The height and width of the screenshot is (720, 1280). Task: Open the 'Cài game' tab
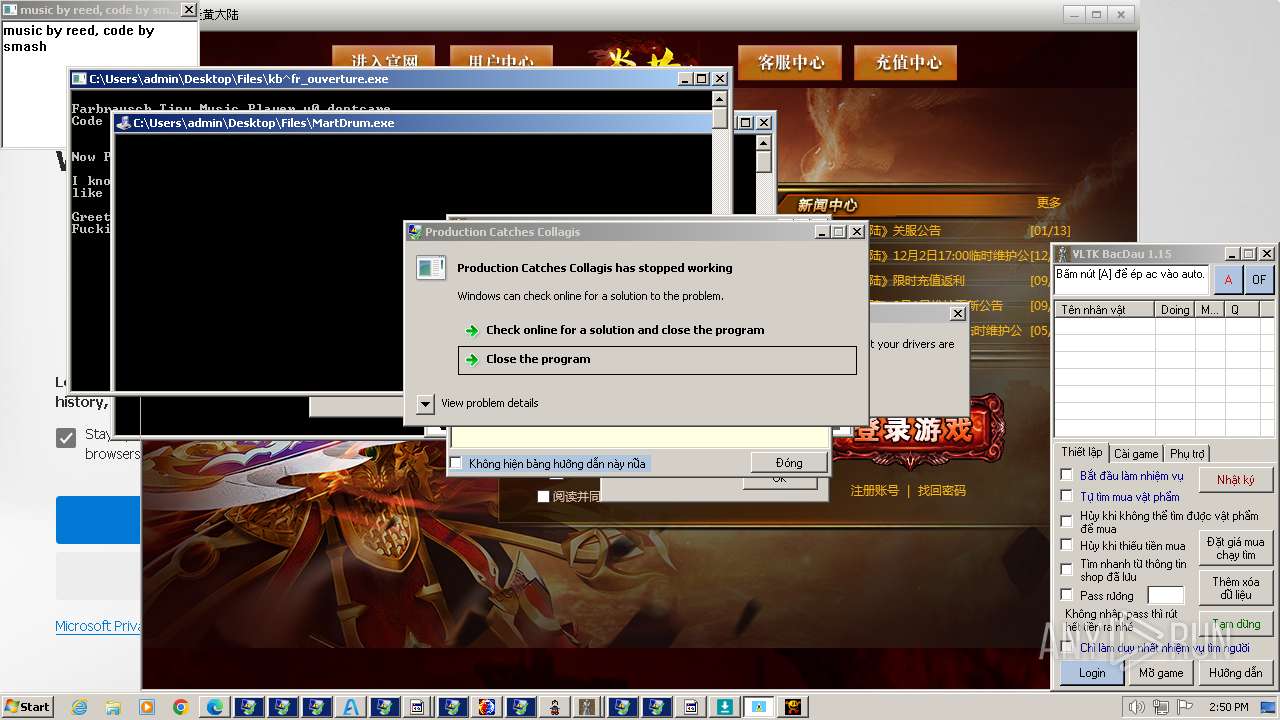(1136, 454)
